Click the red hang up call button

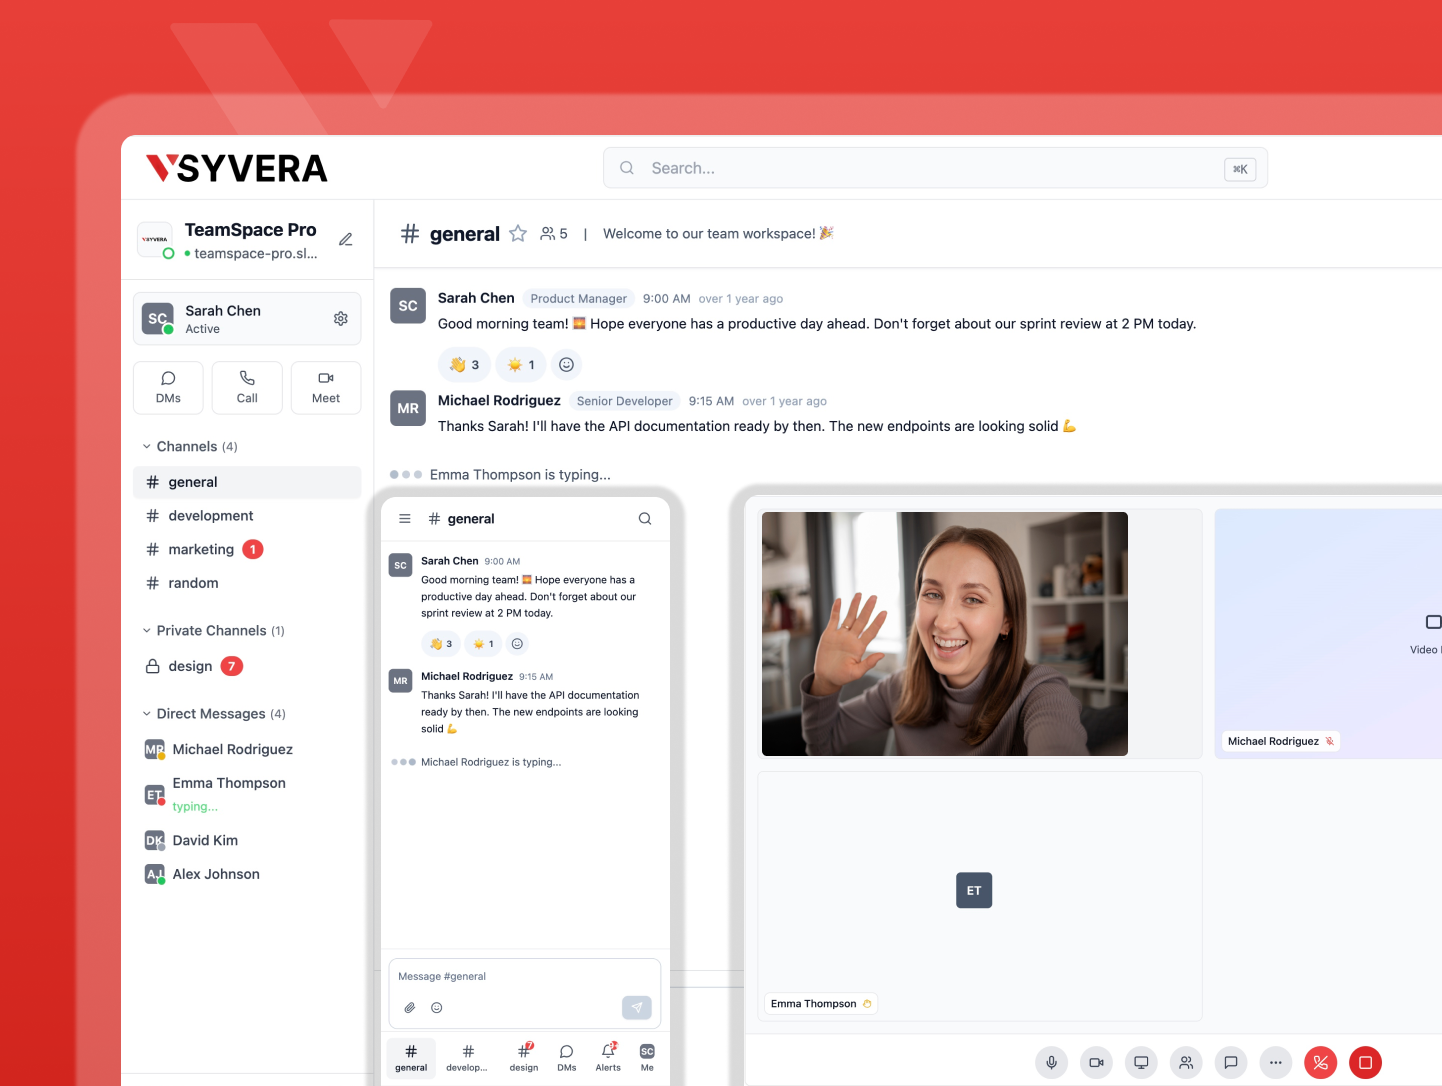point(1320,1062)
